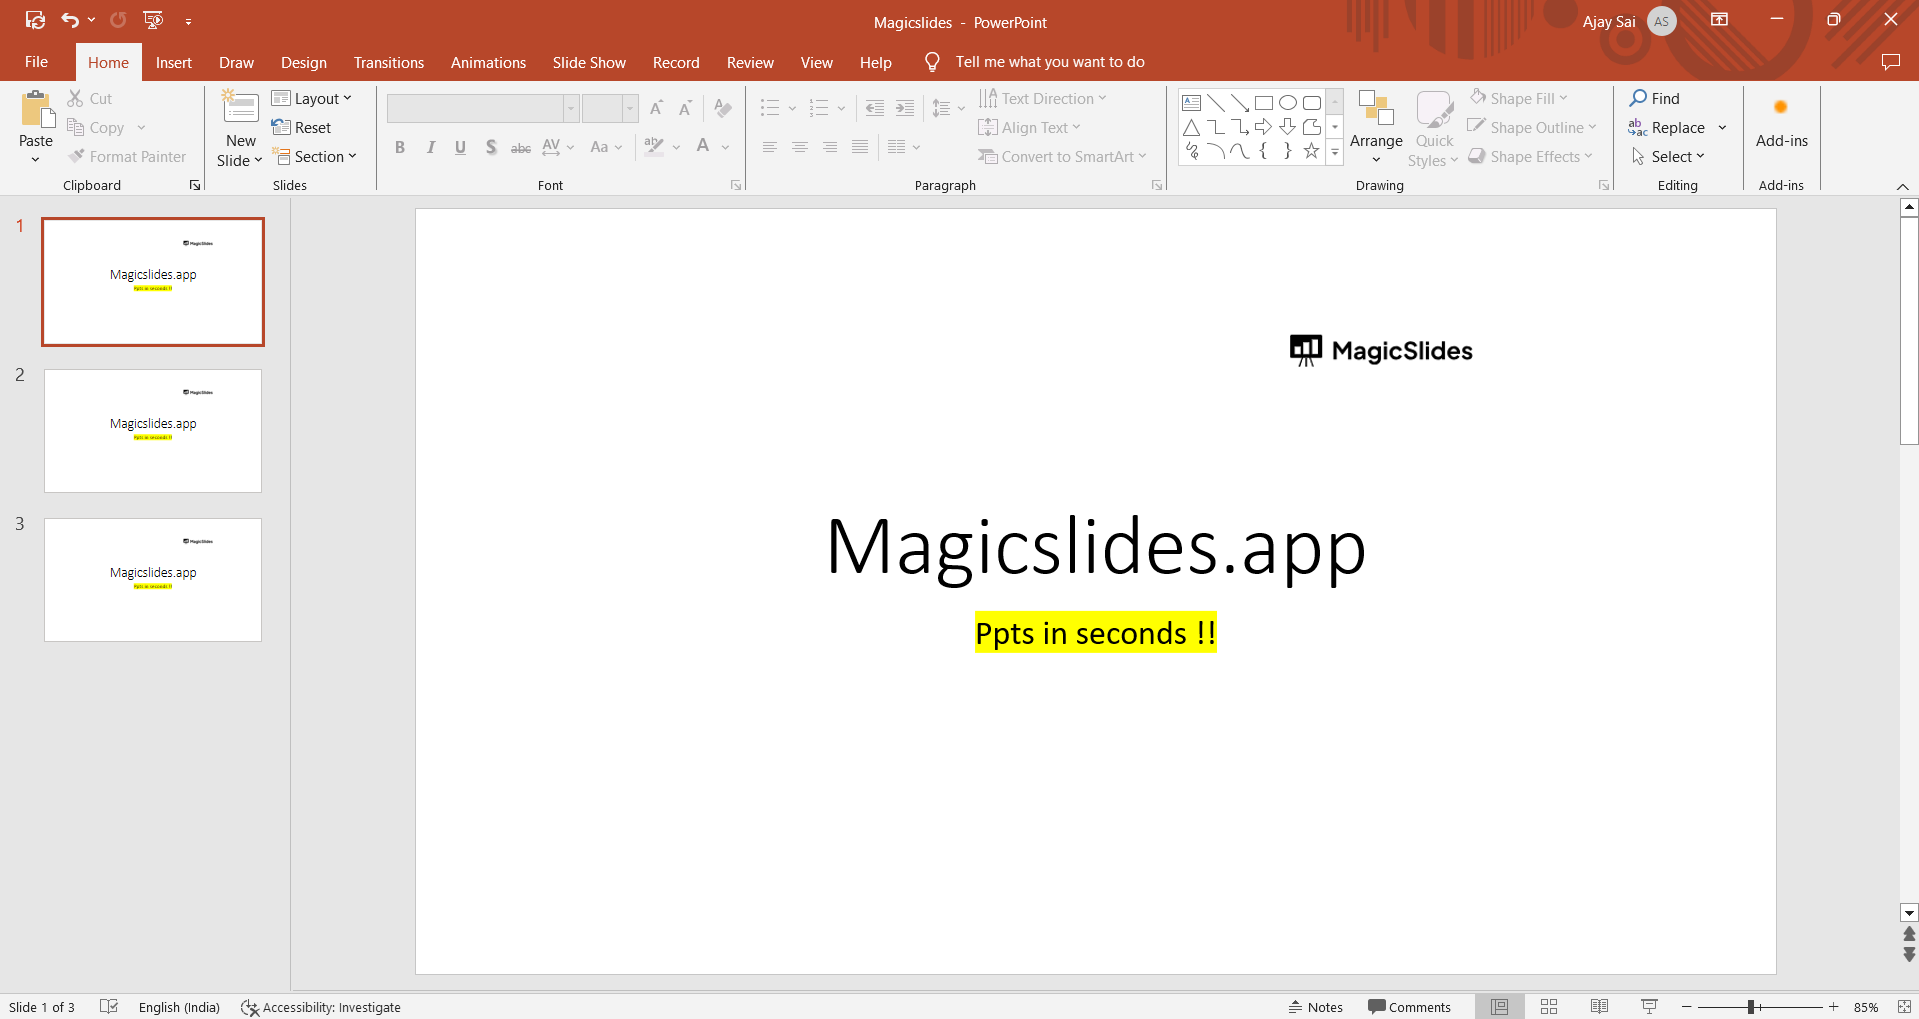Fit slide to current window icon
Image resolution: width=1919 pixels, height=1019 pixels.
1904,1007
